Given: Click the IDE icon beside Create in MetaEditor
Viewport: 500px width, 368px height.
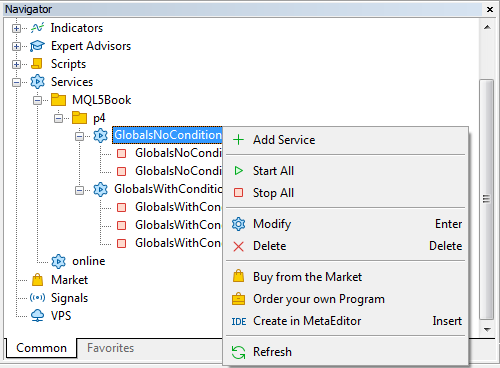Looking at the screenshot, I should [x=239, y=321].
